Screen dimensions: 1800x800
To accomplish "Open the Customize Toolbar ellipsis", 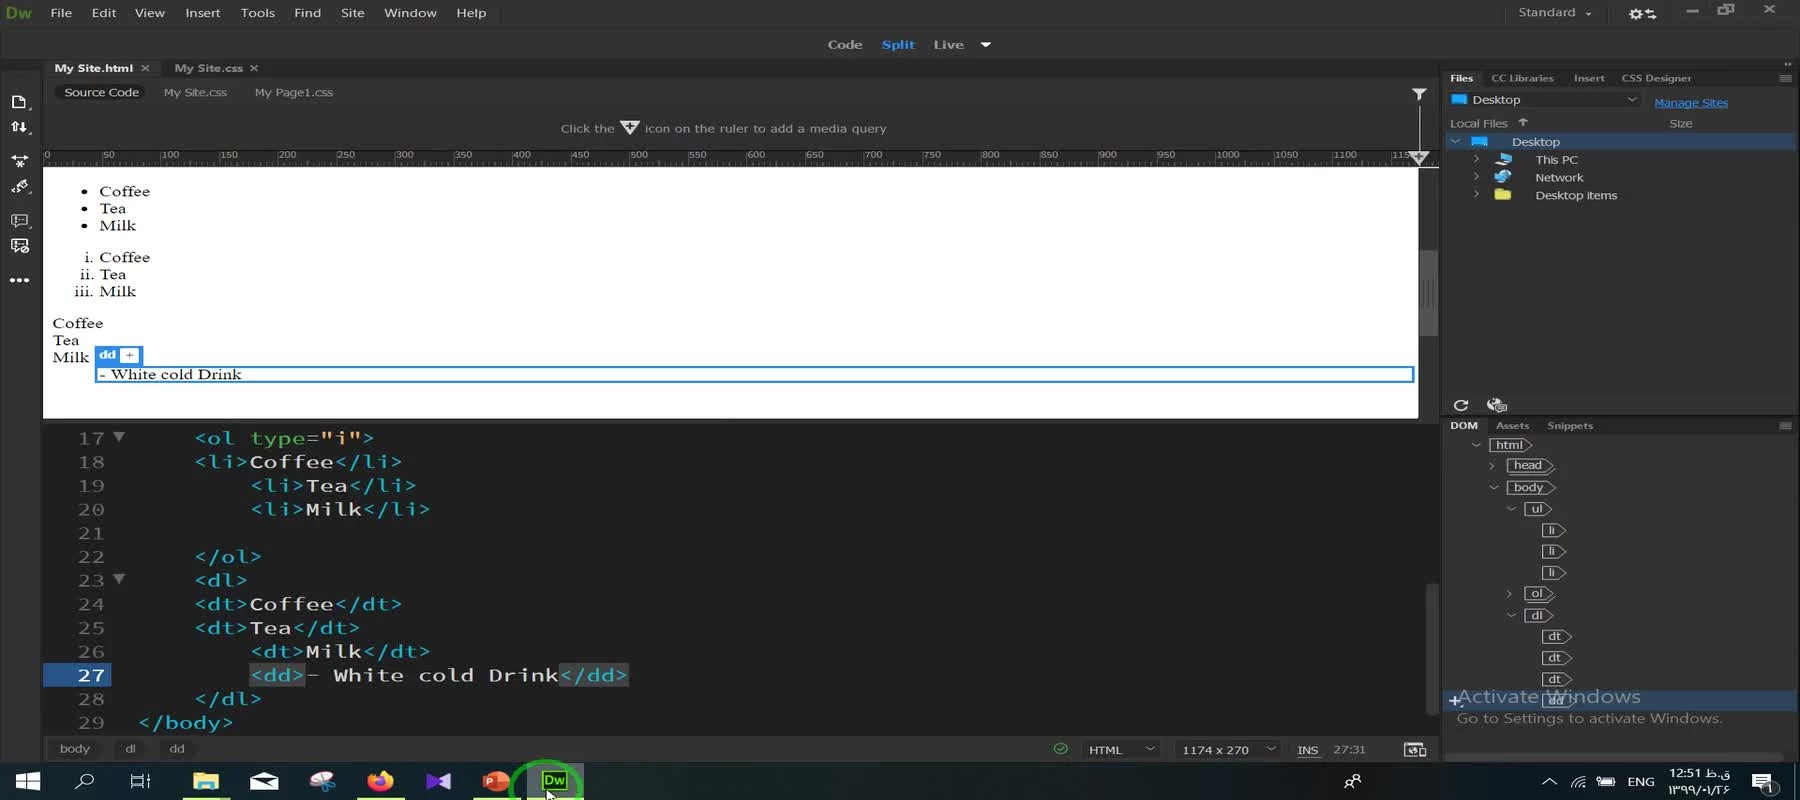I will point(19,280).
